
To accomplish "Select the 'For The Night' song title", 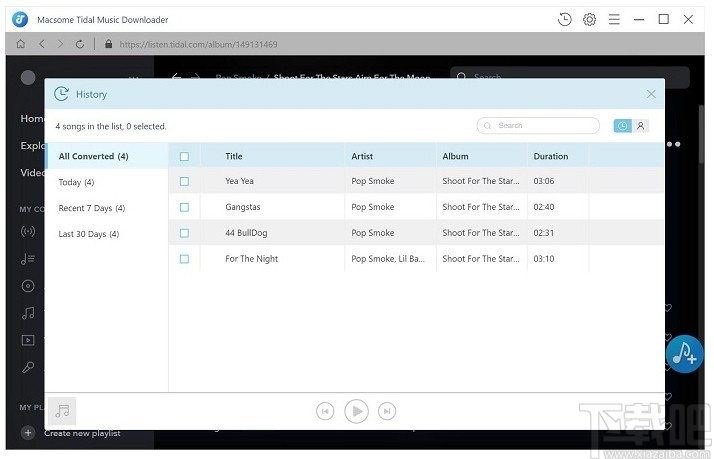I will click(251, 259).
